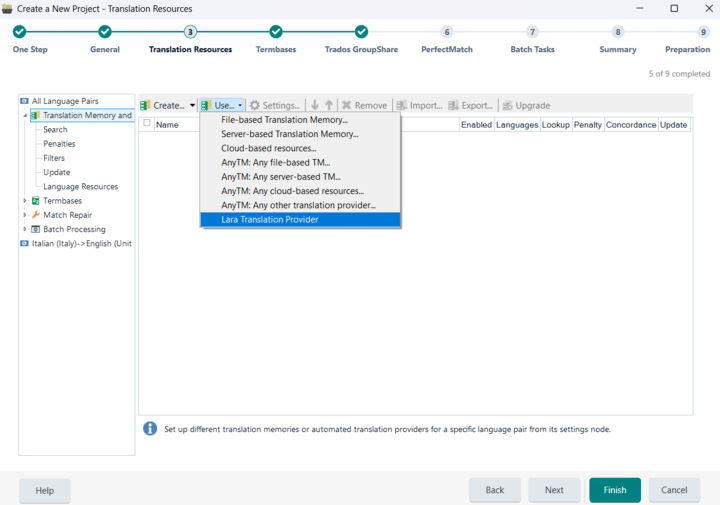720x505 pixels.
Task: Open the Create dropdown arrow
Action: click(192, 105)
